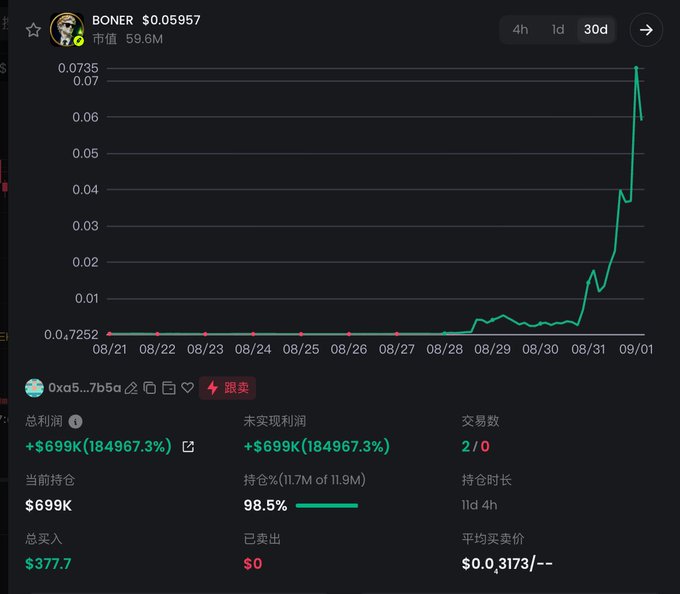Click BONER token name text

point(112,20)
